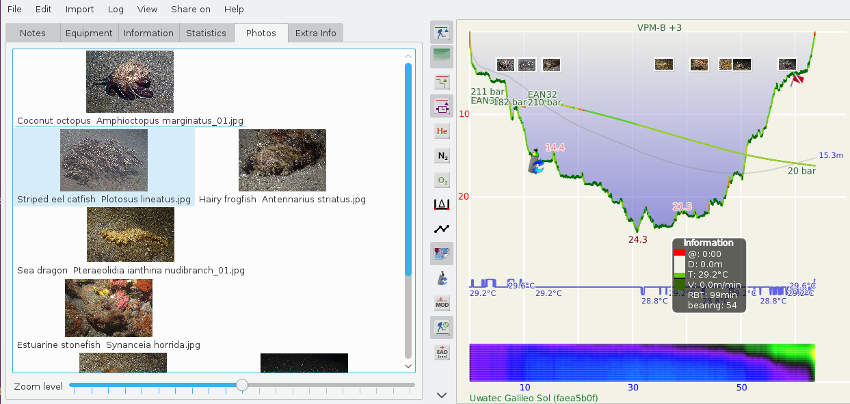The height and width of the screenshot is (404, 850).
Task: Click the red dive flag marker on profile
Action: pyautogui.click(x=798, y=78)
